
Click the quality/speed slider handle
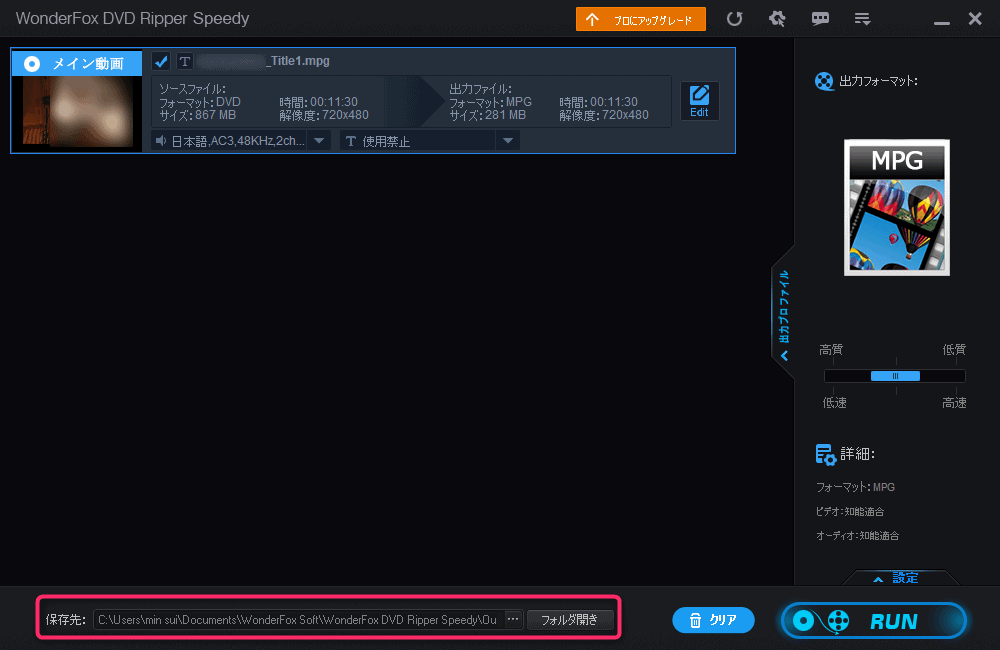pos(895,376)
